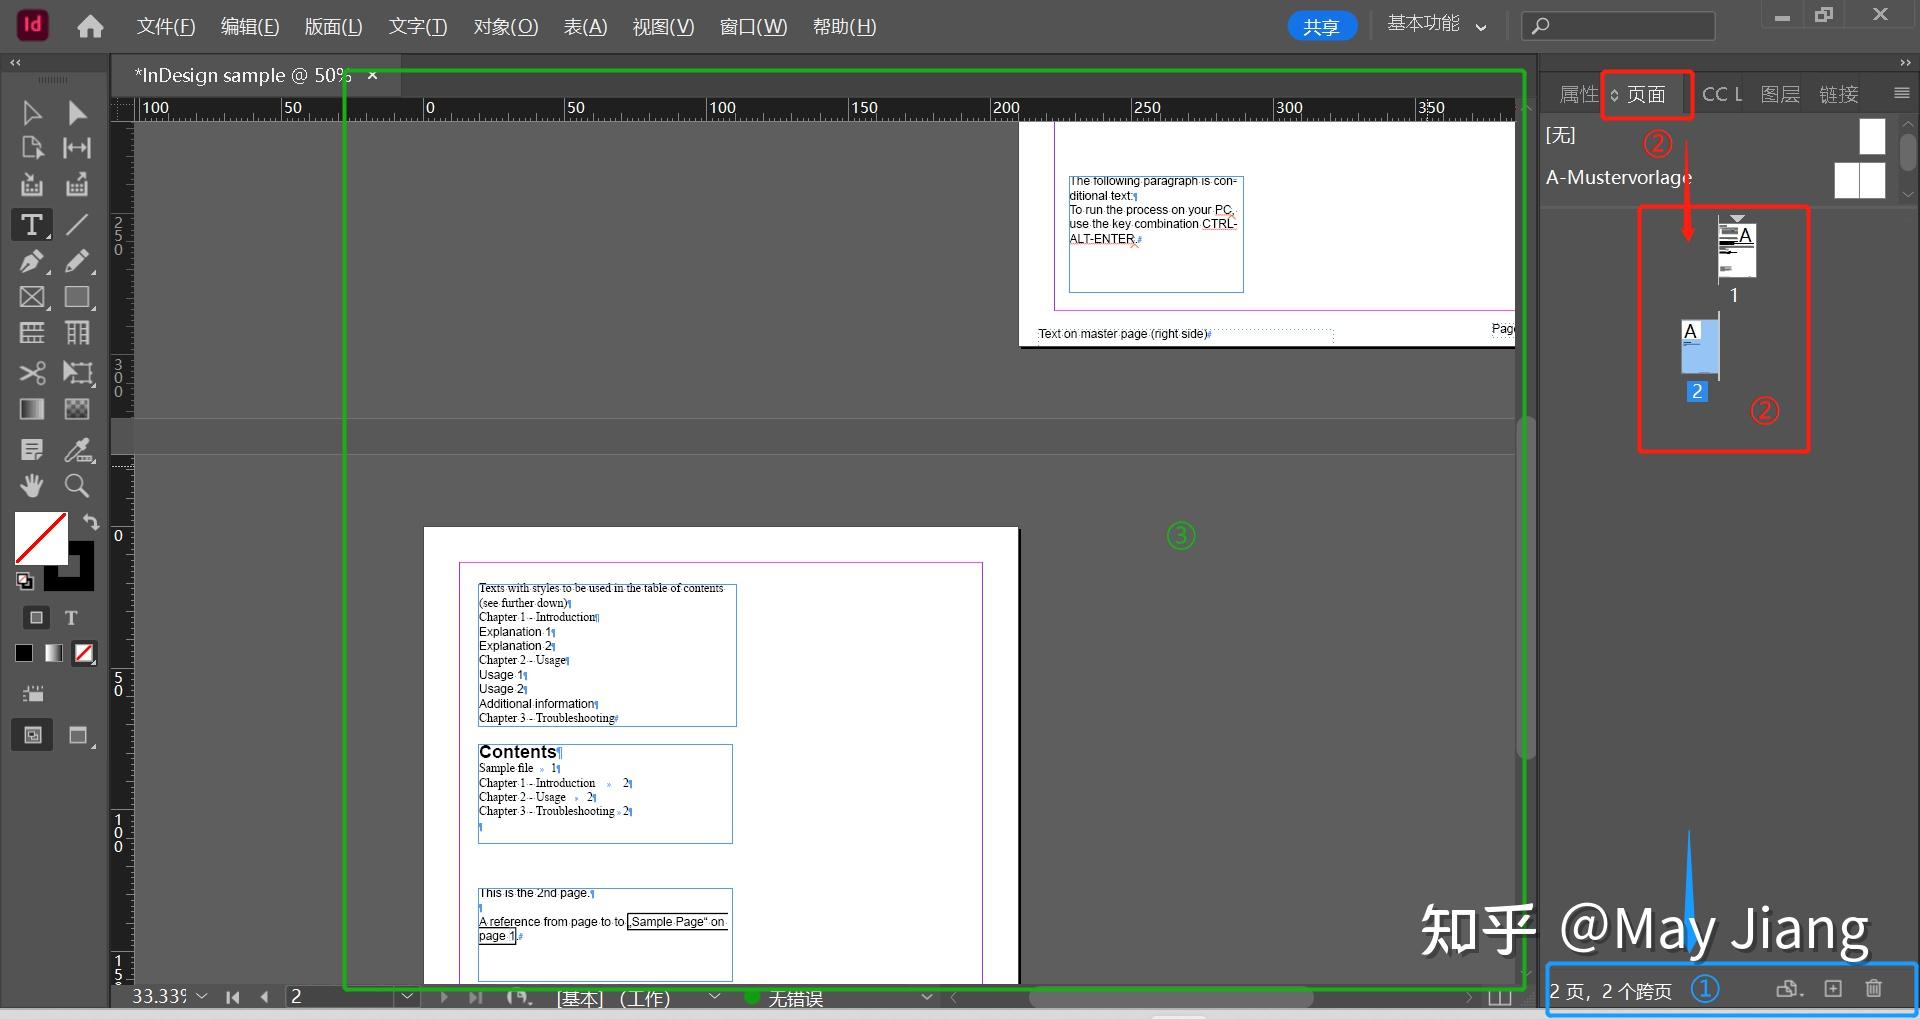Open the preflight error dropdown
This screenshot has width=1920, height=1019.
[x=927, y=997]
